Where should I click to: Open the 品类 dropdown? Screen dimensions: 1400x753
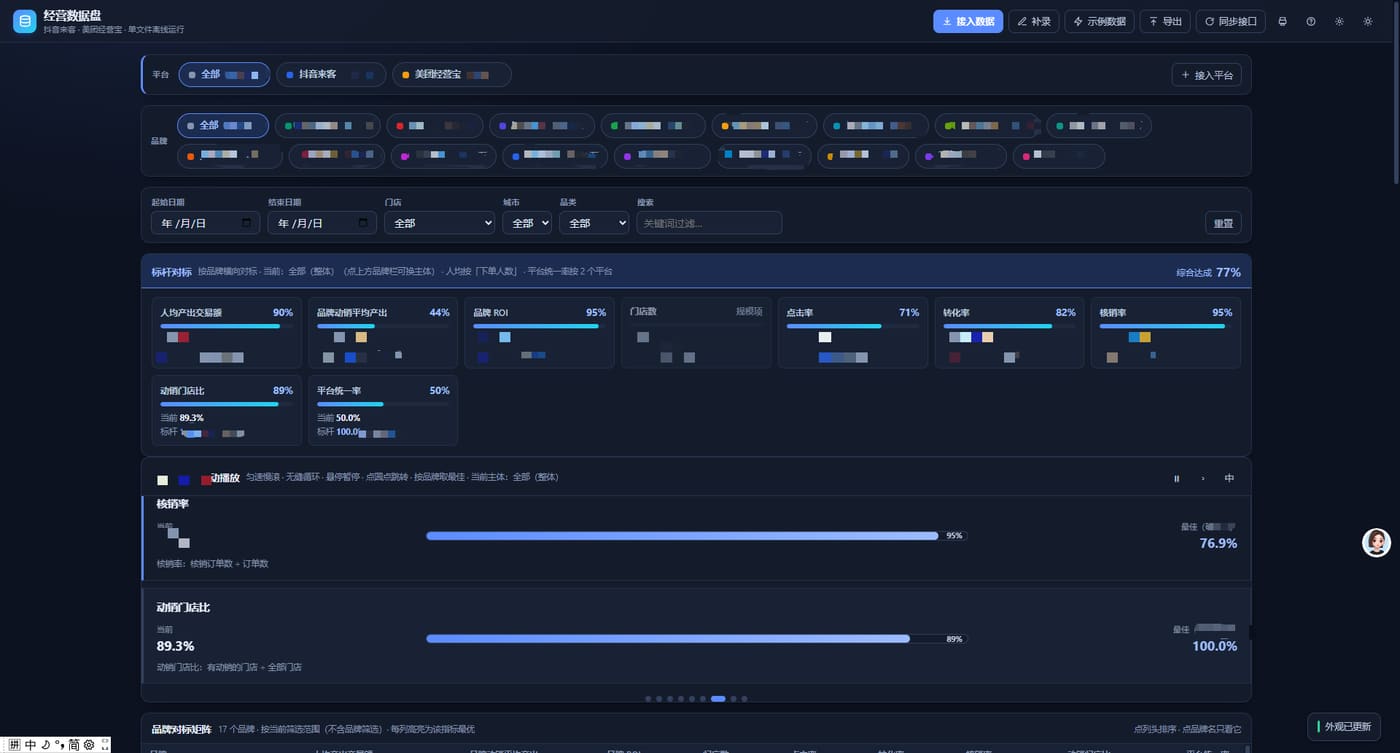pos(594,223)
